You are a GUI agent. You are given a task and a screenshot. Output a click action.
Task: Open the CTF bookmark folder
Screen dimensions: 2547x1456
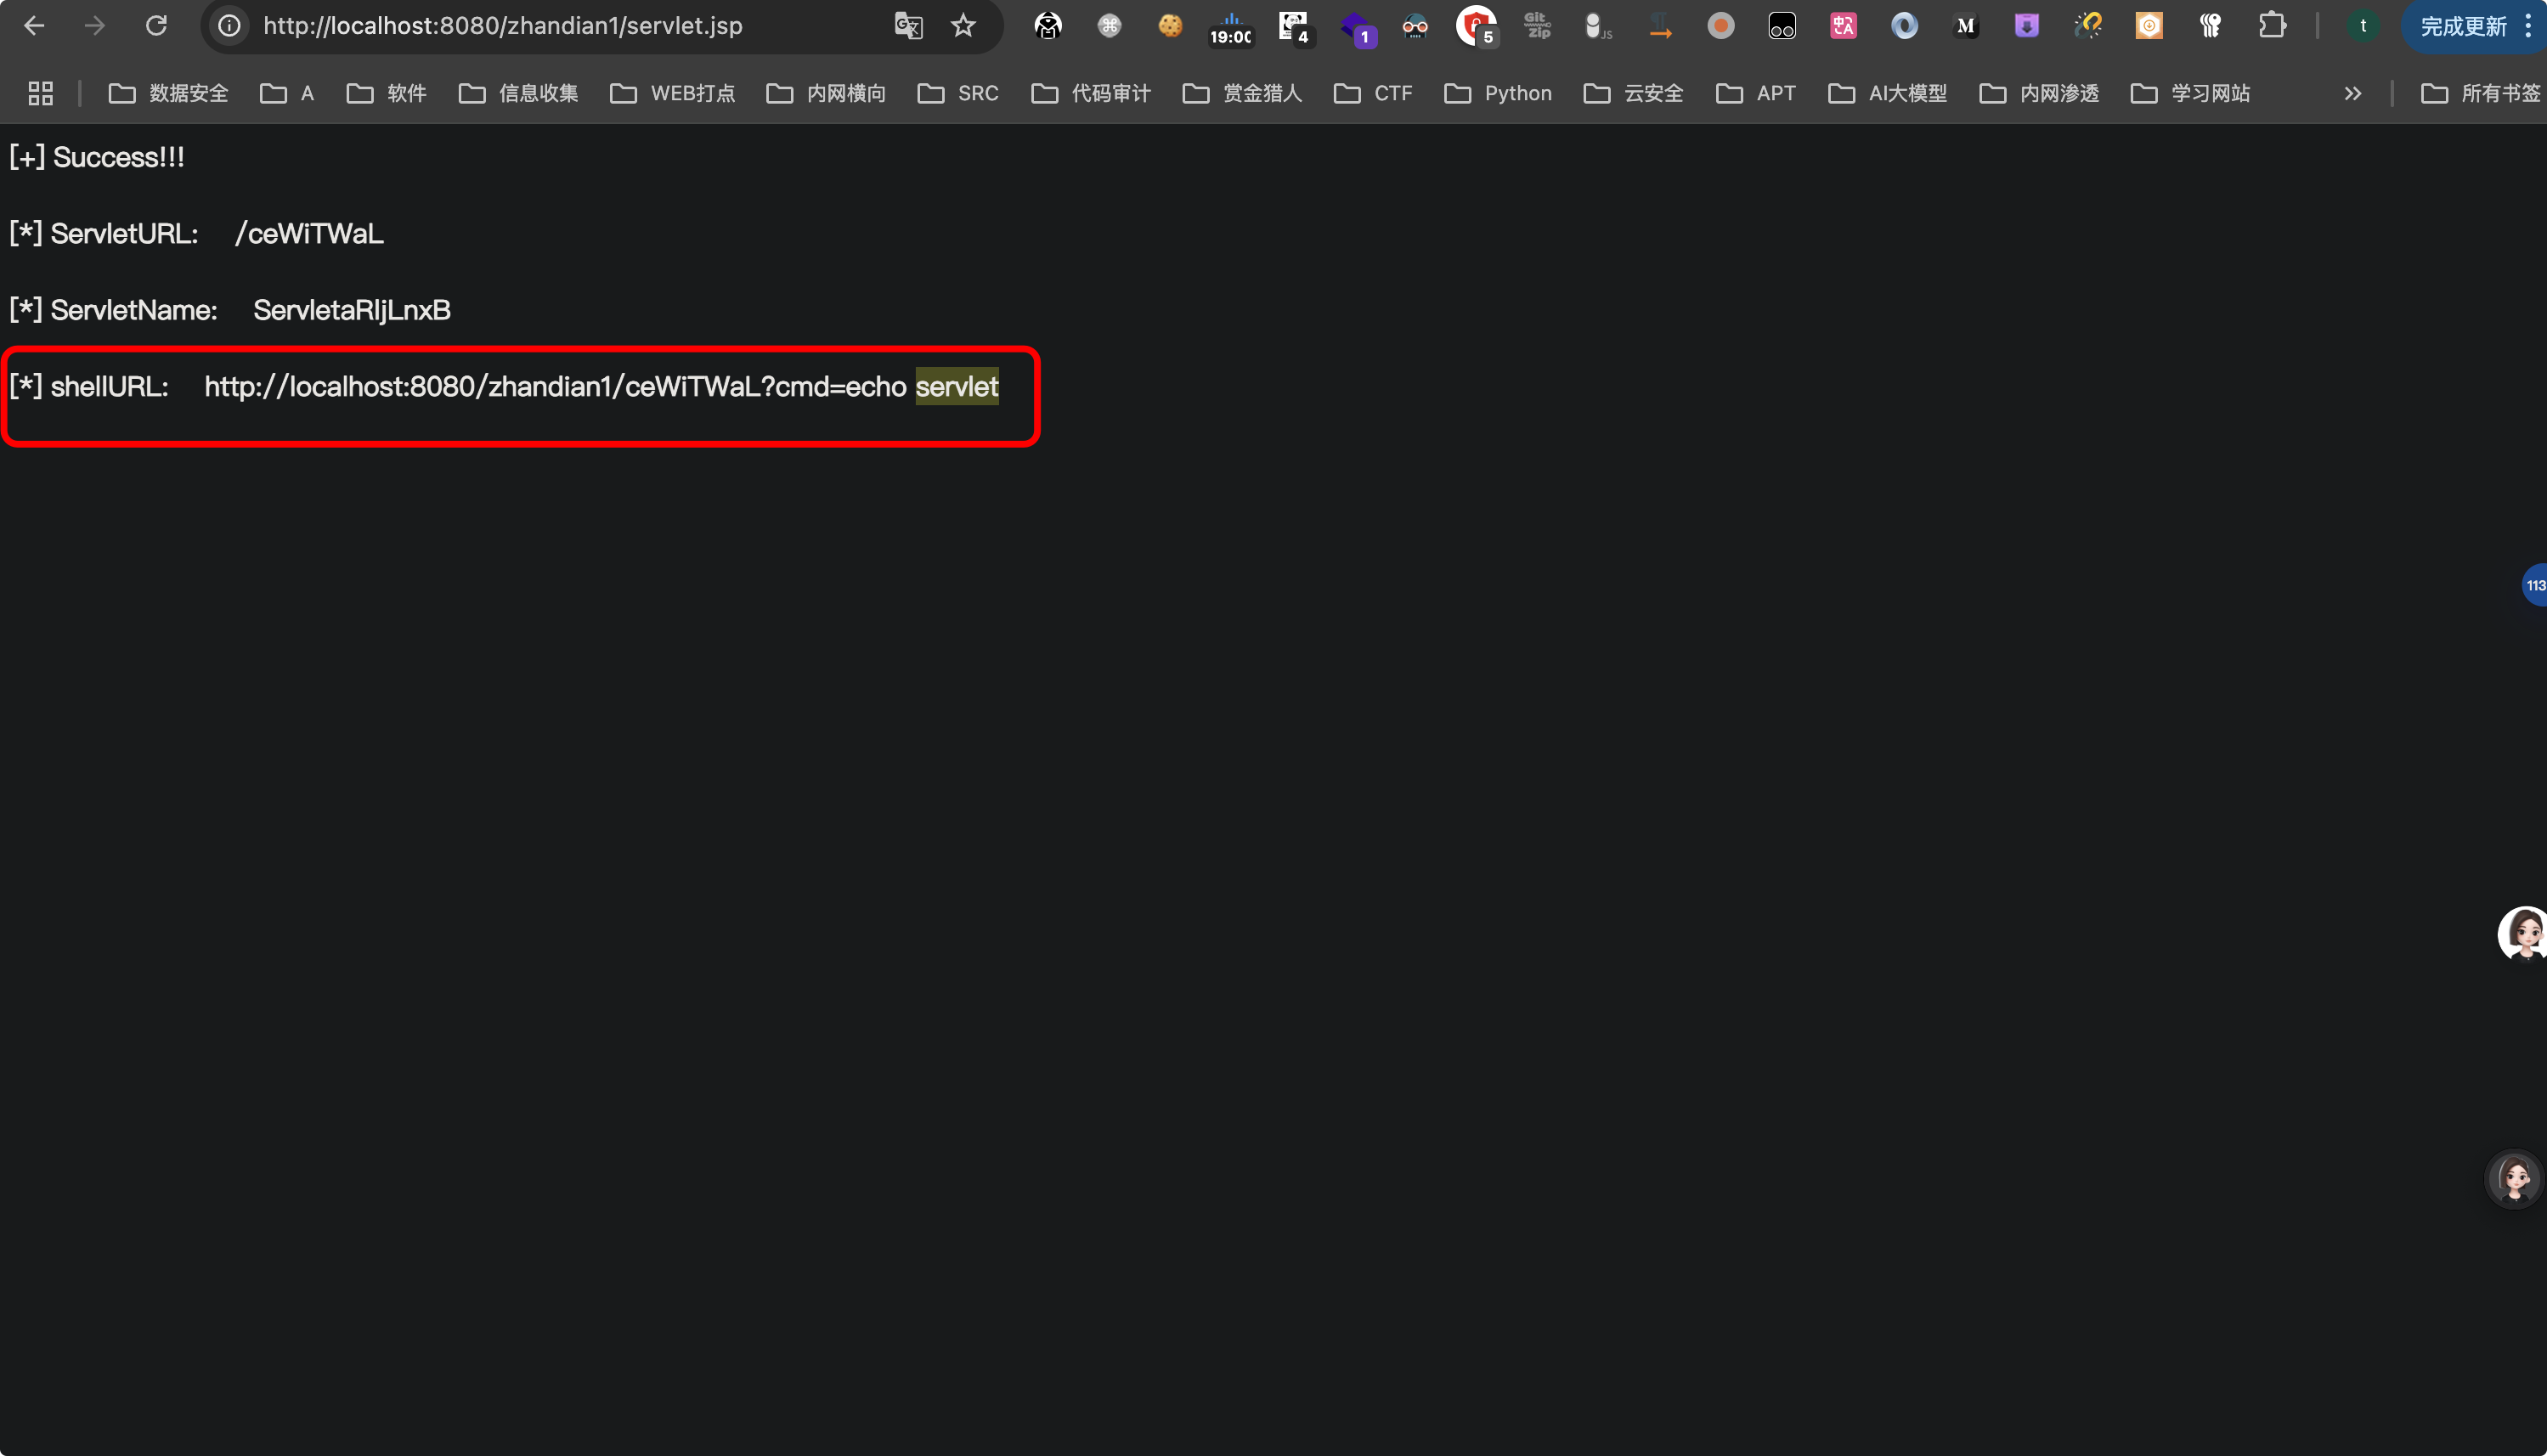click(x=1373, y=93)
